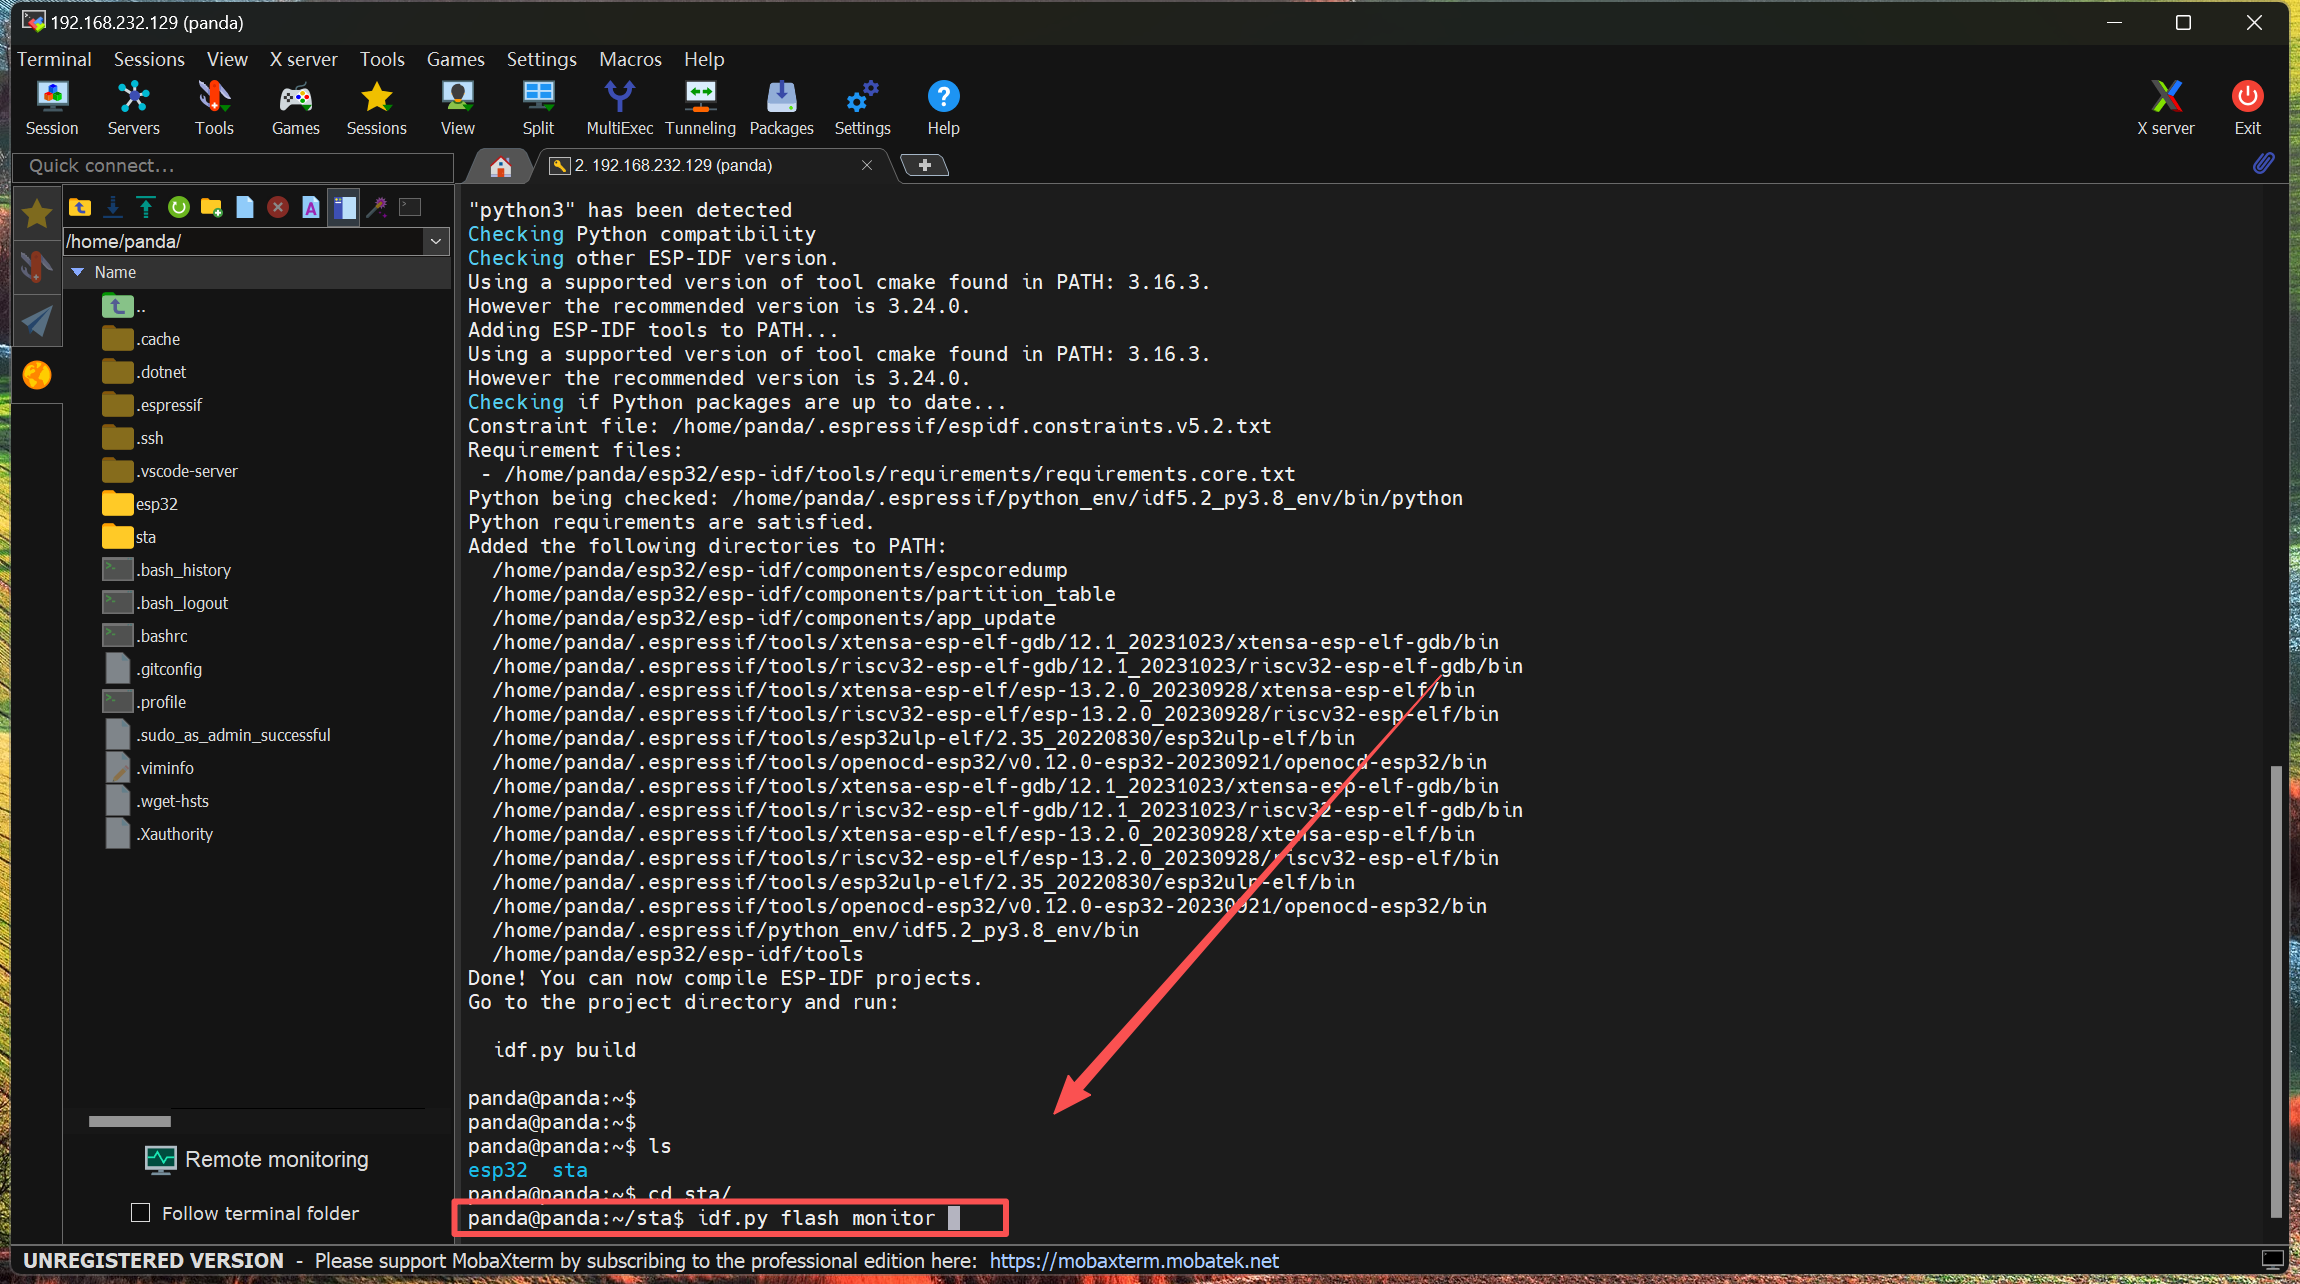
Task: Open the Sftp paper-plane sidebar tab
Action: click(37, 321)
